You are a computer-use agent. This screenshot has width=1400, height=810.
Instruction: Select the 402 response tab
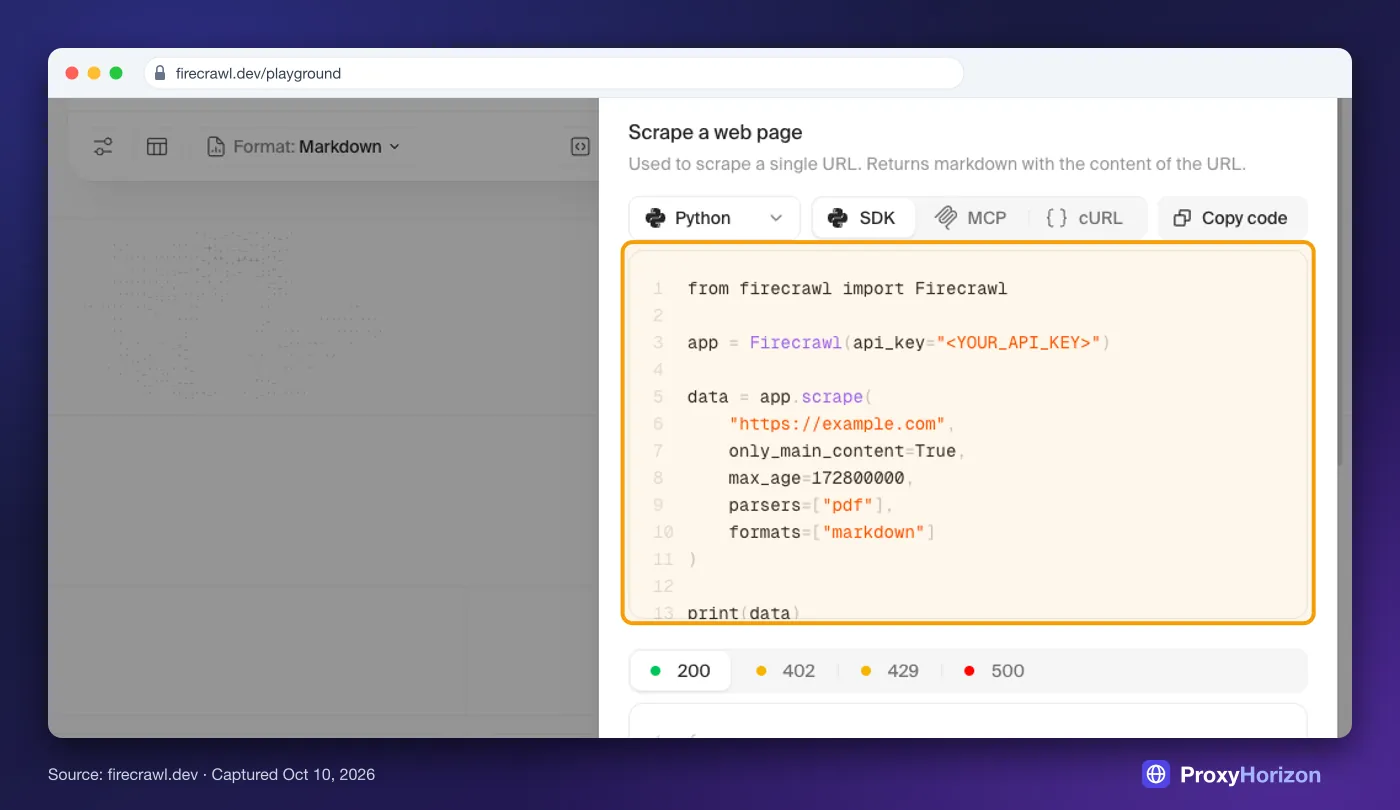pyautogui.click(x=785, y=671)
